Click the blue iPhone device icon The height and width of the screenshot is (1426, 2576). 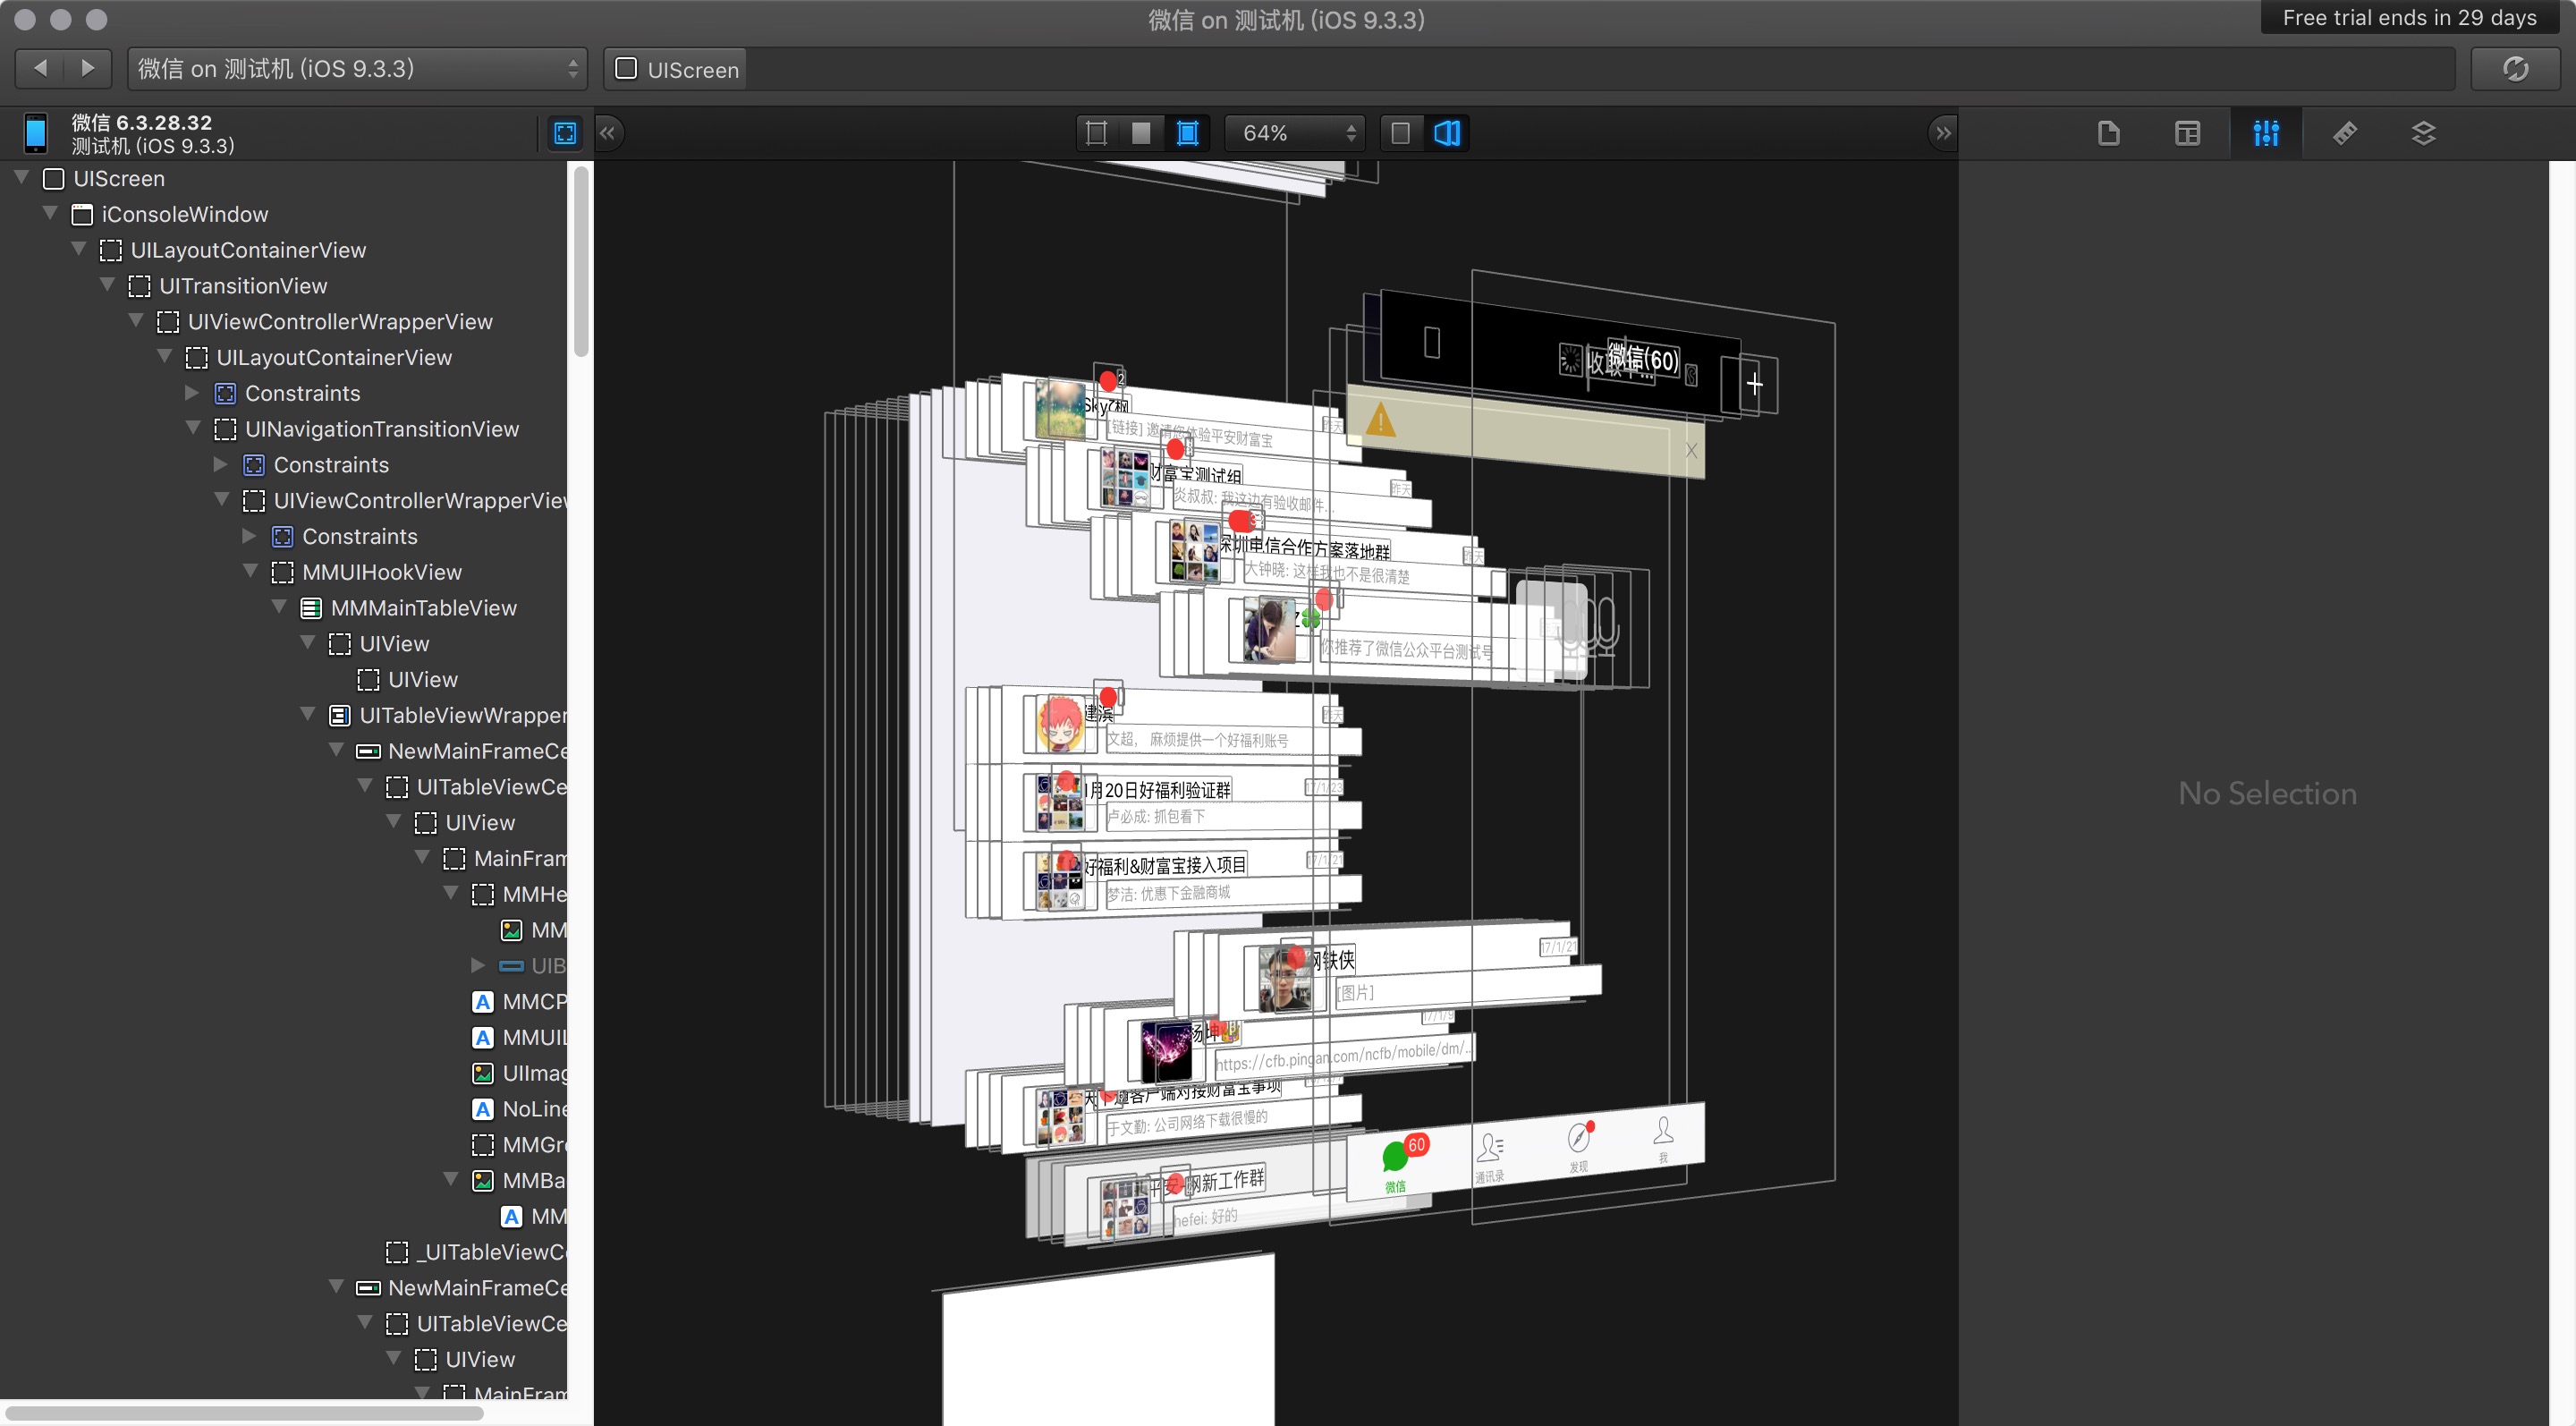click(x=35, y=133)
